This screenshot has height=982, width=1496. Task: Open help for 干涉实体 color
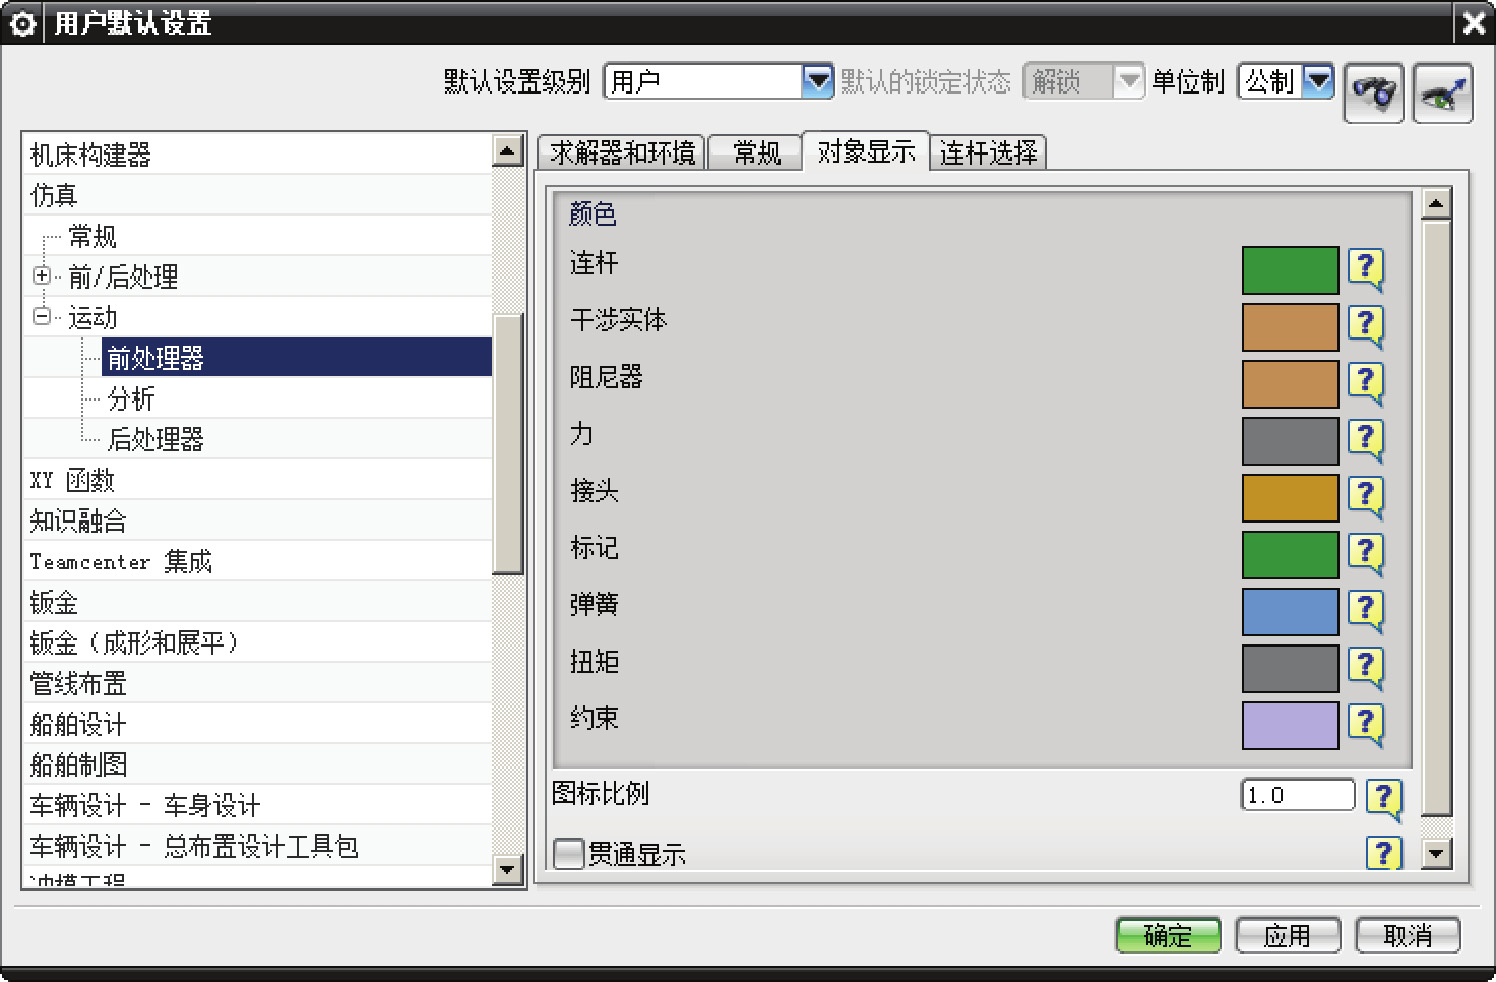coord(1365,326)
